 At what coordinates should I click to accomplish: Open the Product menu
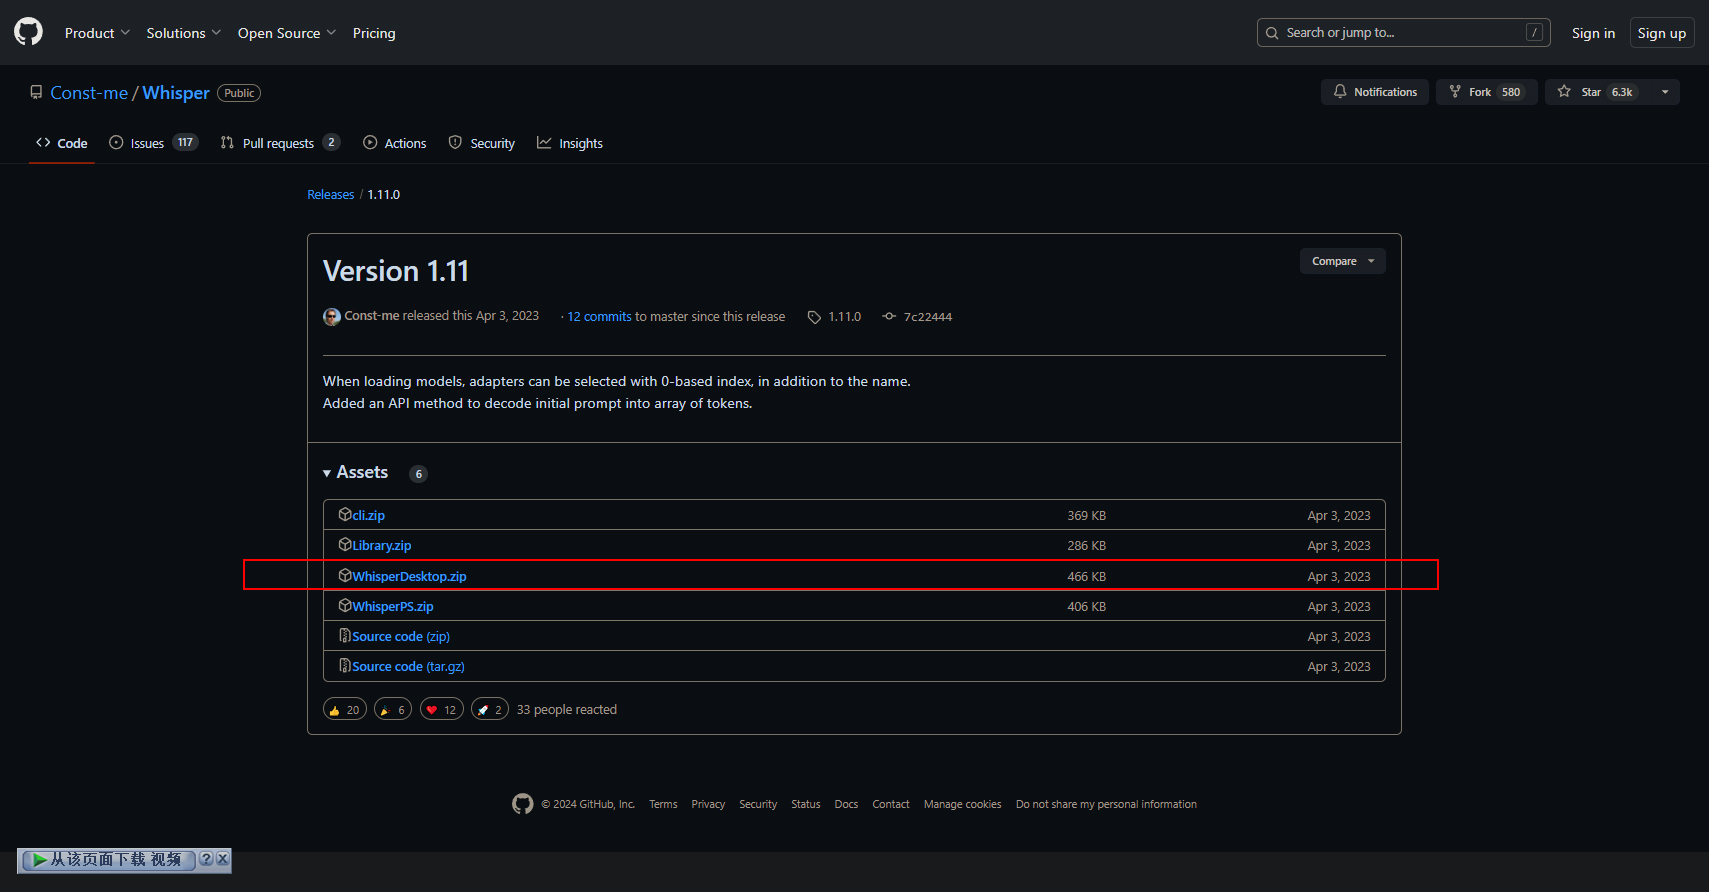coord(97,33)
